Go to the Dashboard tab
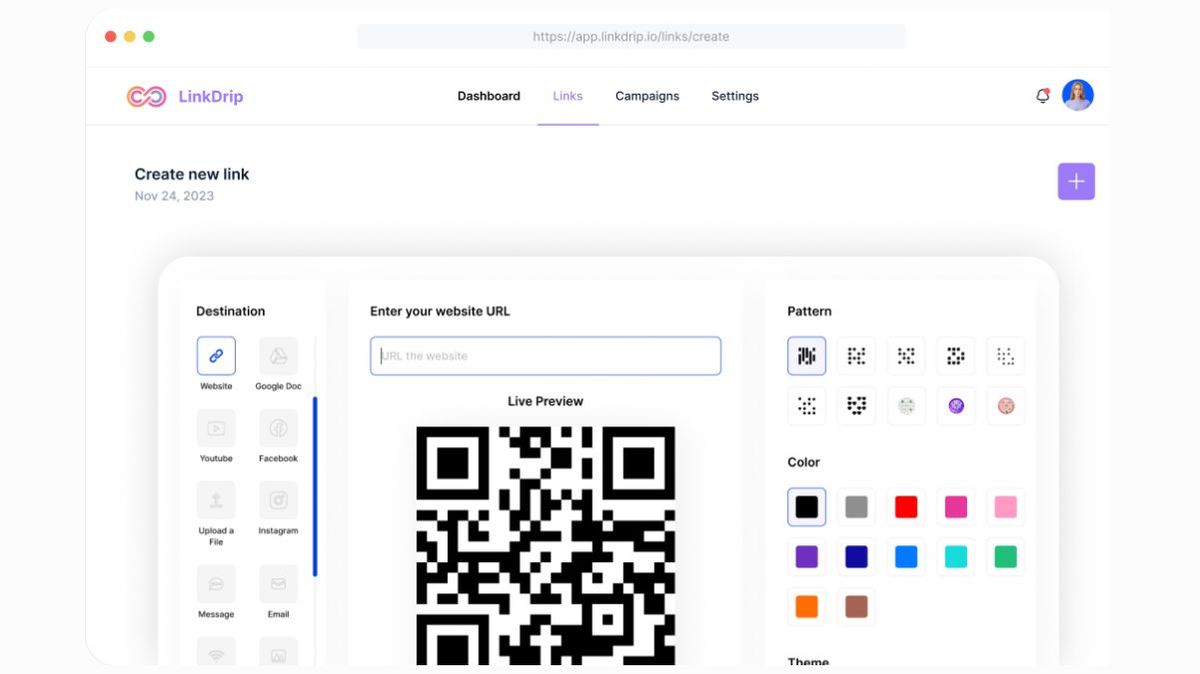 [489, 96]
